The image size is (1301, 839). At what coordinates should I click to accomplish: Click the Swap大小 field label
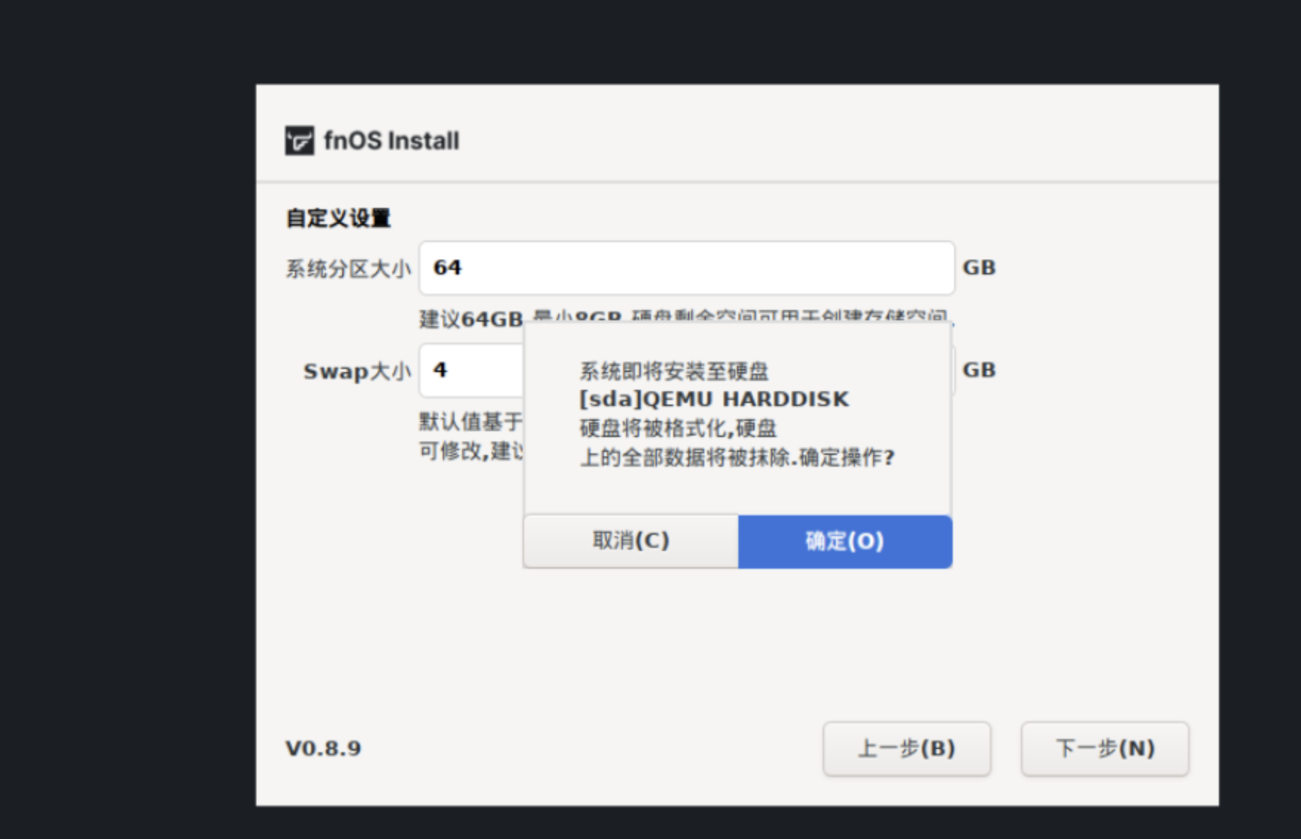point(357,371)
